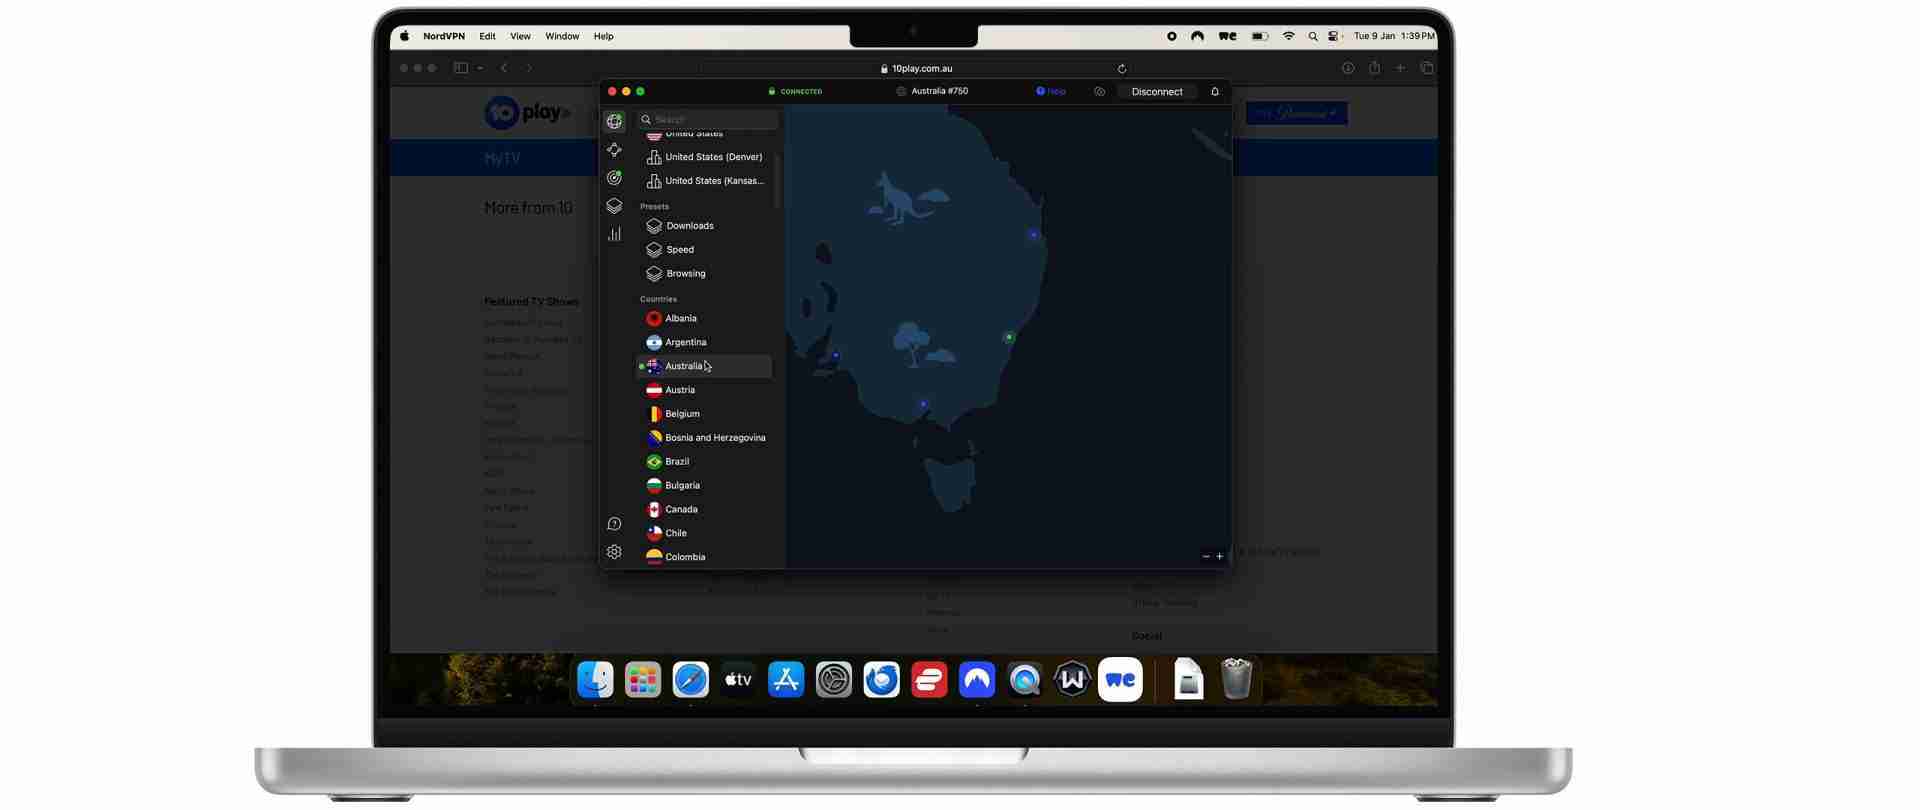The image size is (1920, 810).
Task: Click the pause connection icon beside Disconnect
Action: pos(1099,92)
